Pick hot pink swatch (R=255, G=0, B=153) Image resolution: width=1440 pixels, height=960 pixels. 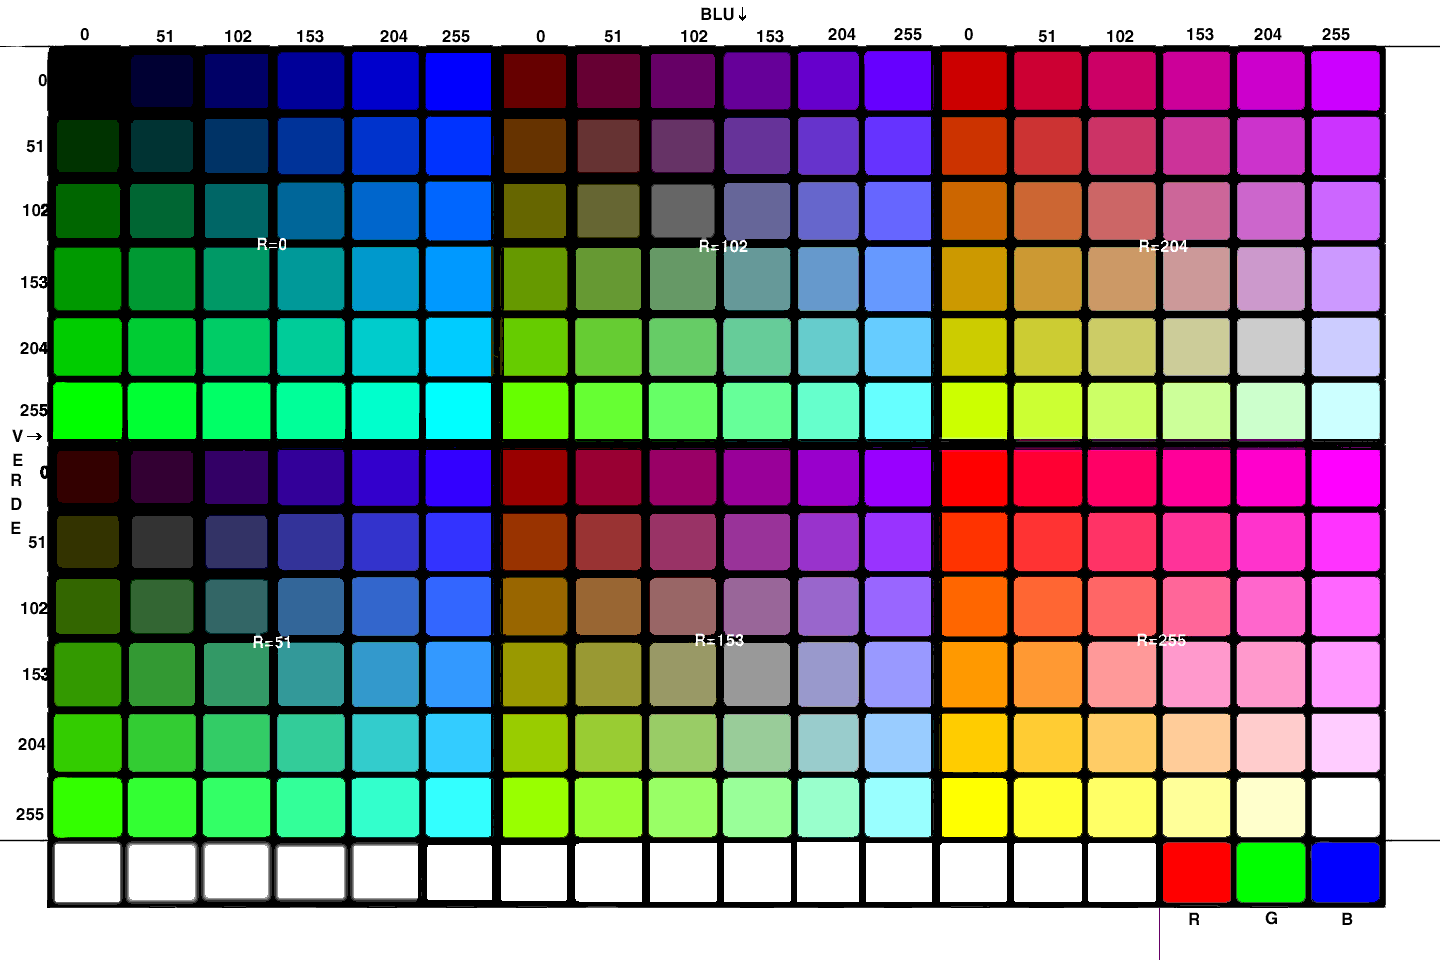1197,477
